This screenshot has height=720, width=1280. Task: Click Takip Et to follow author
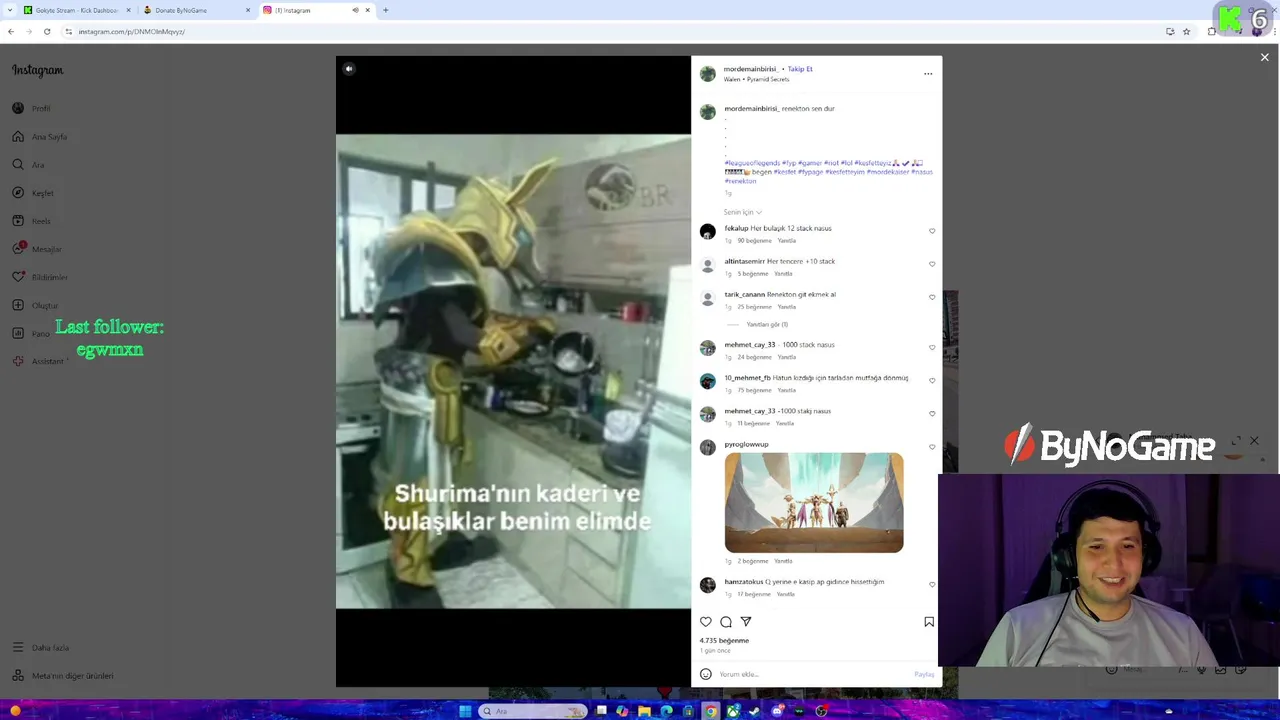coord(800,69)
